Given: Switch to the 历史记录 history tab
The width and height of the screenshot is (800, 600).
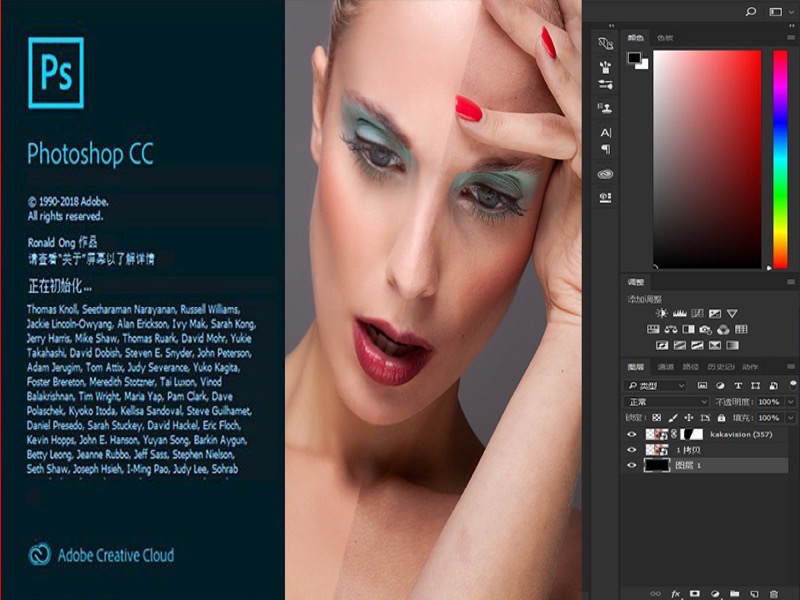Looking at the screenshot, I should (x=720, y=366).
